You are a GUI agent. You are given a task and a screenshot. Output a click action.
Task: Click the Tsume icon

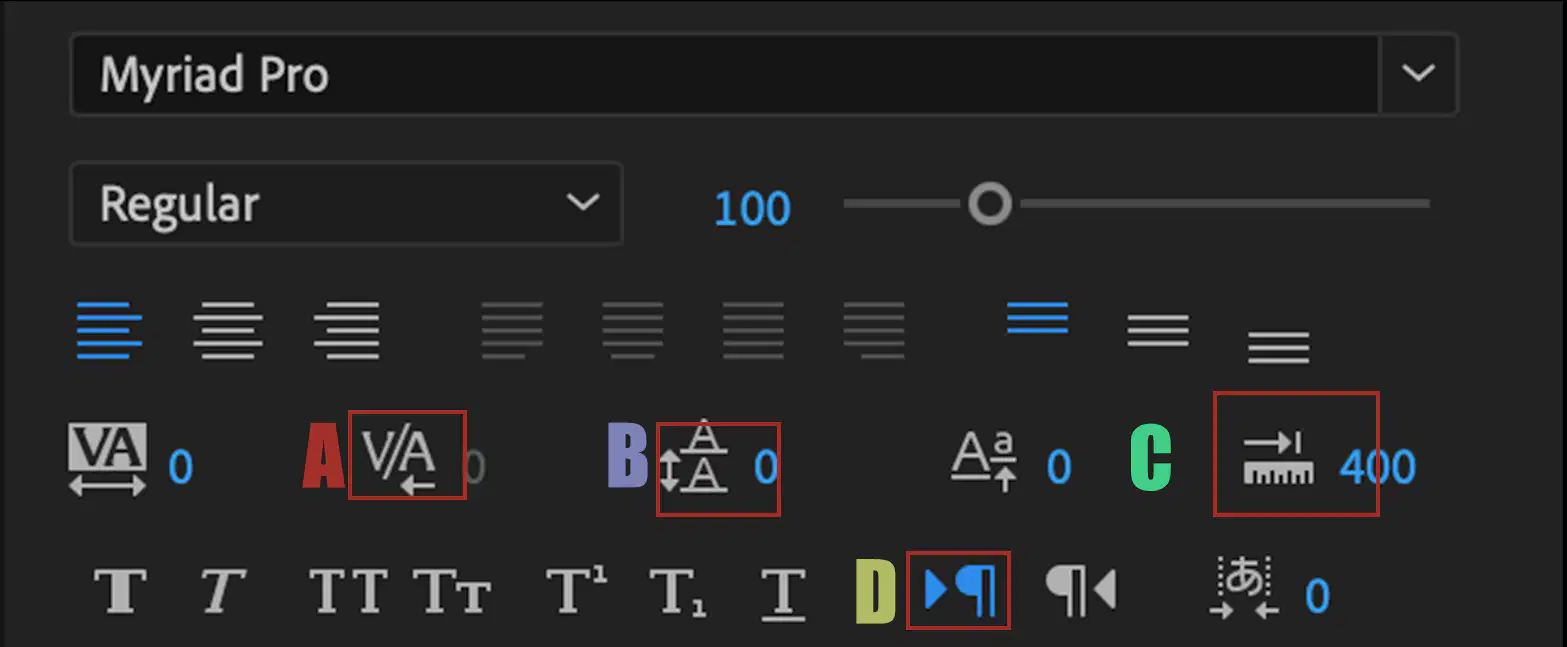pyautogui.click(x=1244, y=590)
